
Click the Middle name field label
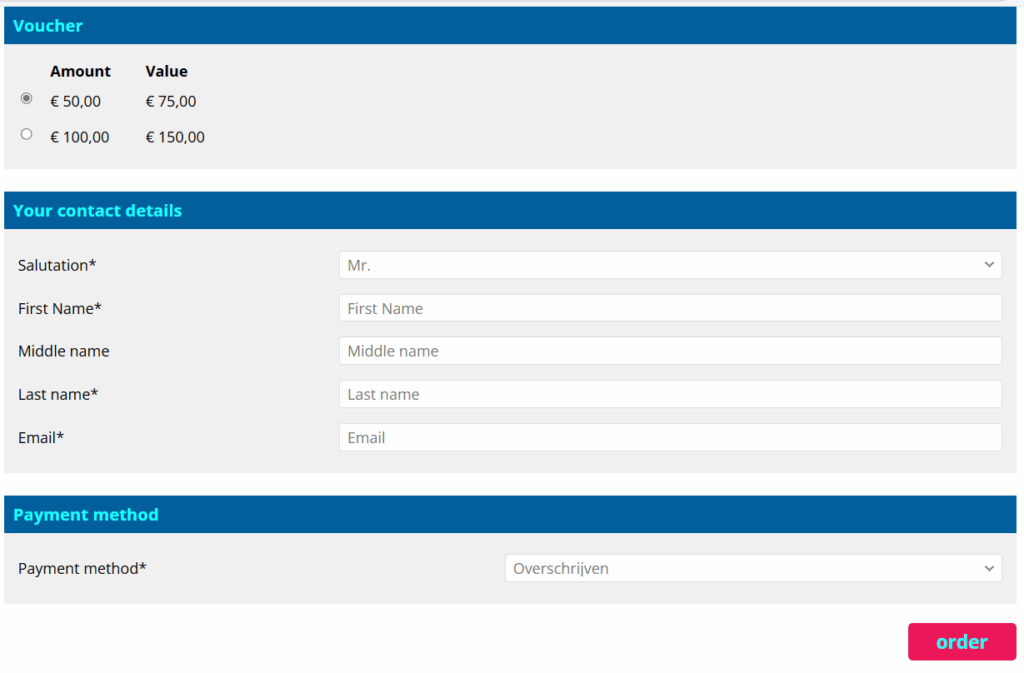tap(63, 351)
